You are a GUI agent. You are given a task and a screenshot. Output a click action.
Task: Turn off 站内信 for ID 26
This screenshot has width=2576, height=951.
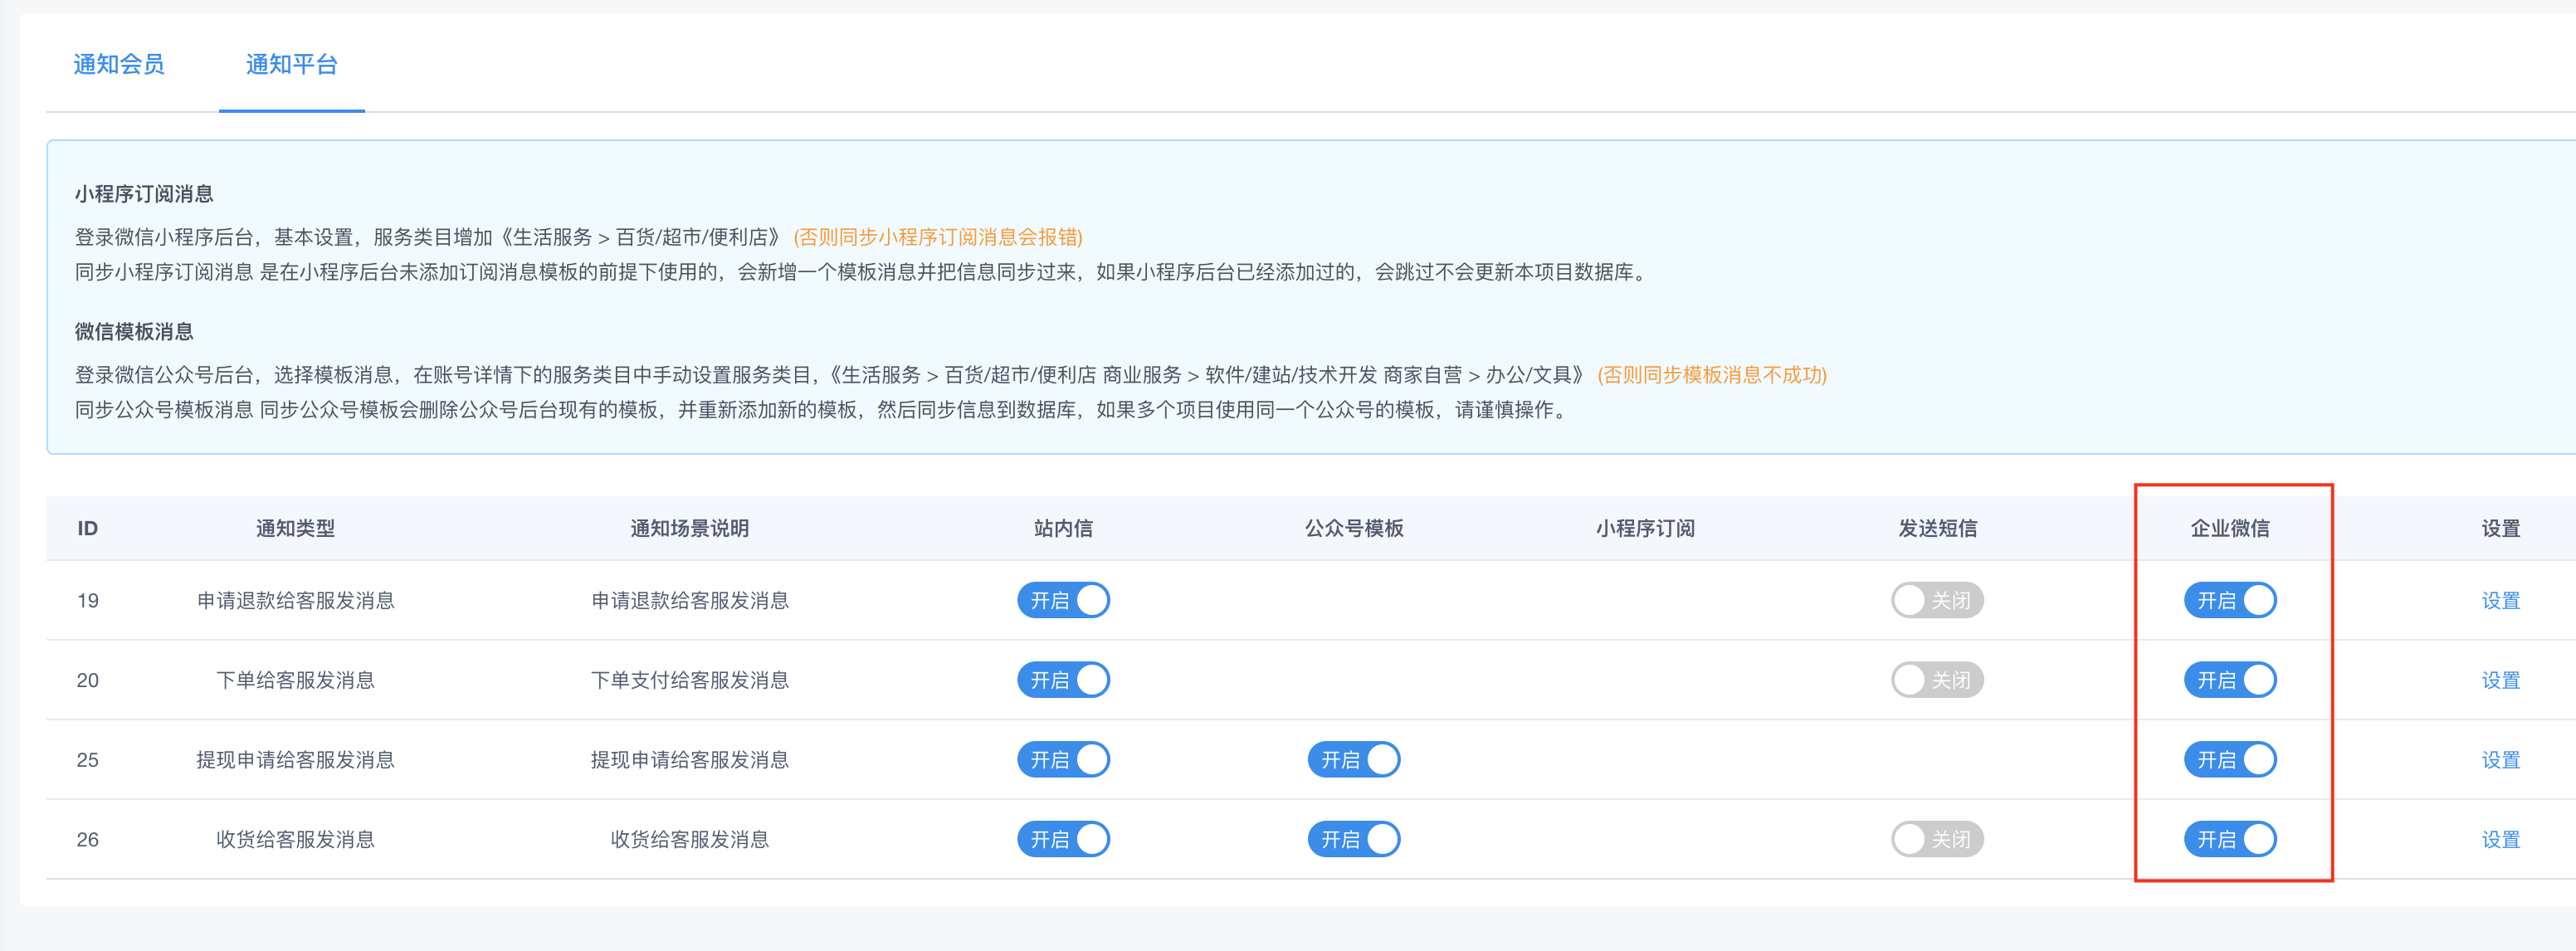(1063, 839)
